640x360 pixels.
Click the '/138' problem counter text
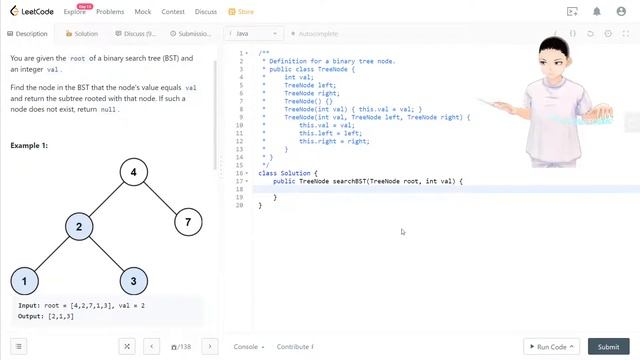point(184,347)
